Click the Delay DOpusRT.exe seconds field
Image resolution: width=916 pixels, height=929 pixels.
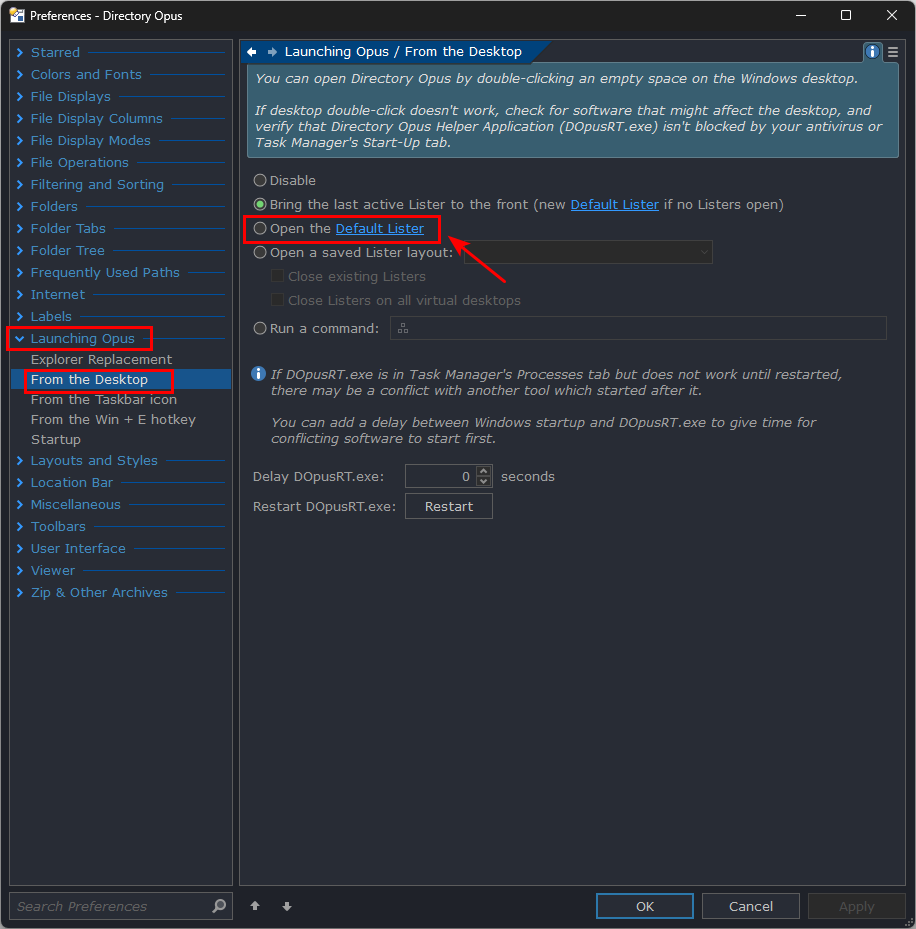click(441, 476)
